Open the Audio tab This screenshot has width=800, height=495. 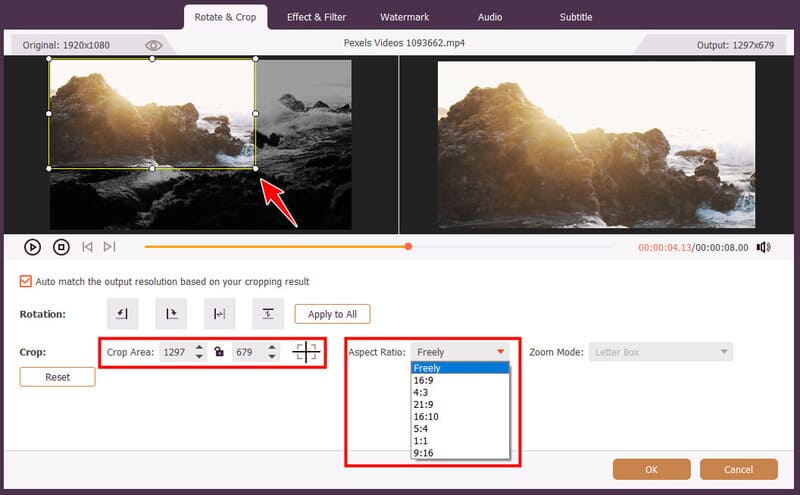(490, 17)
